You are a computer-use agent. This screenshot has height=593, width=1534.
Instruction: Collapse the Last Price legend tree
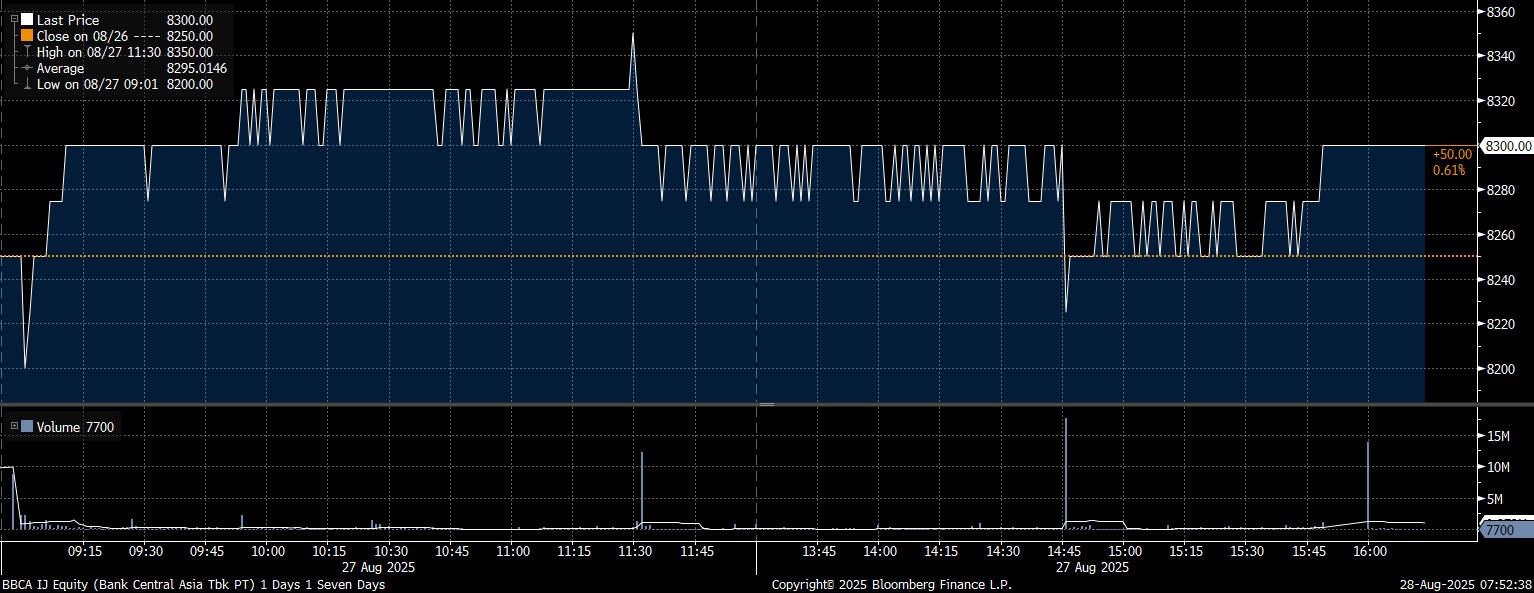(13, 19)
